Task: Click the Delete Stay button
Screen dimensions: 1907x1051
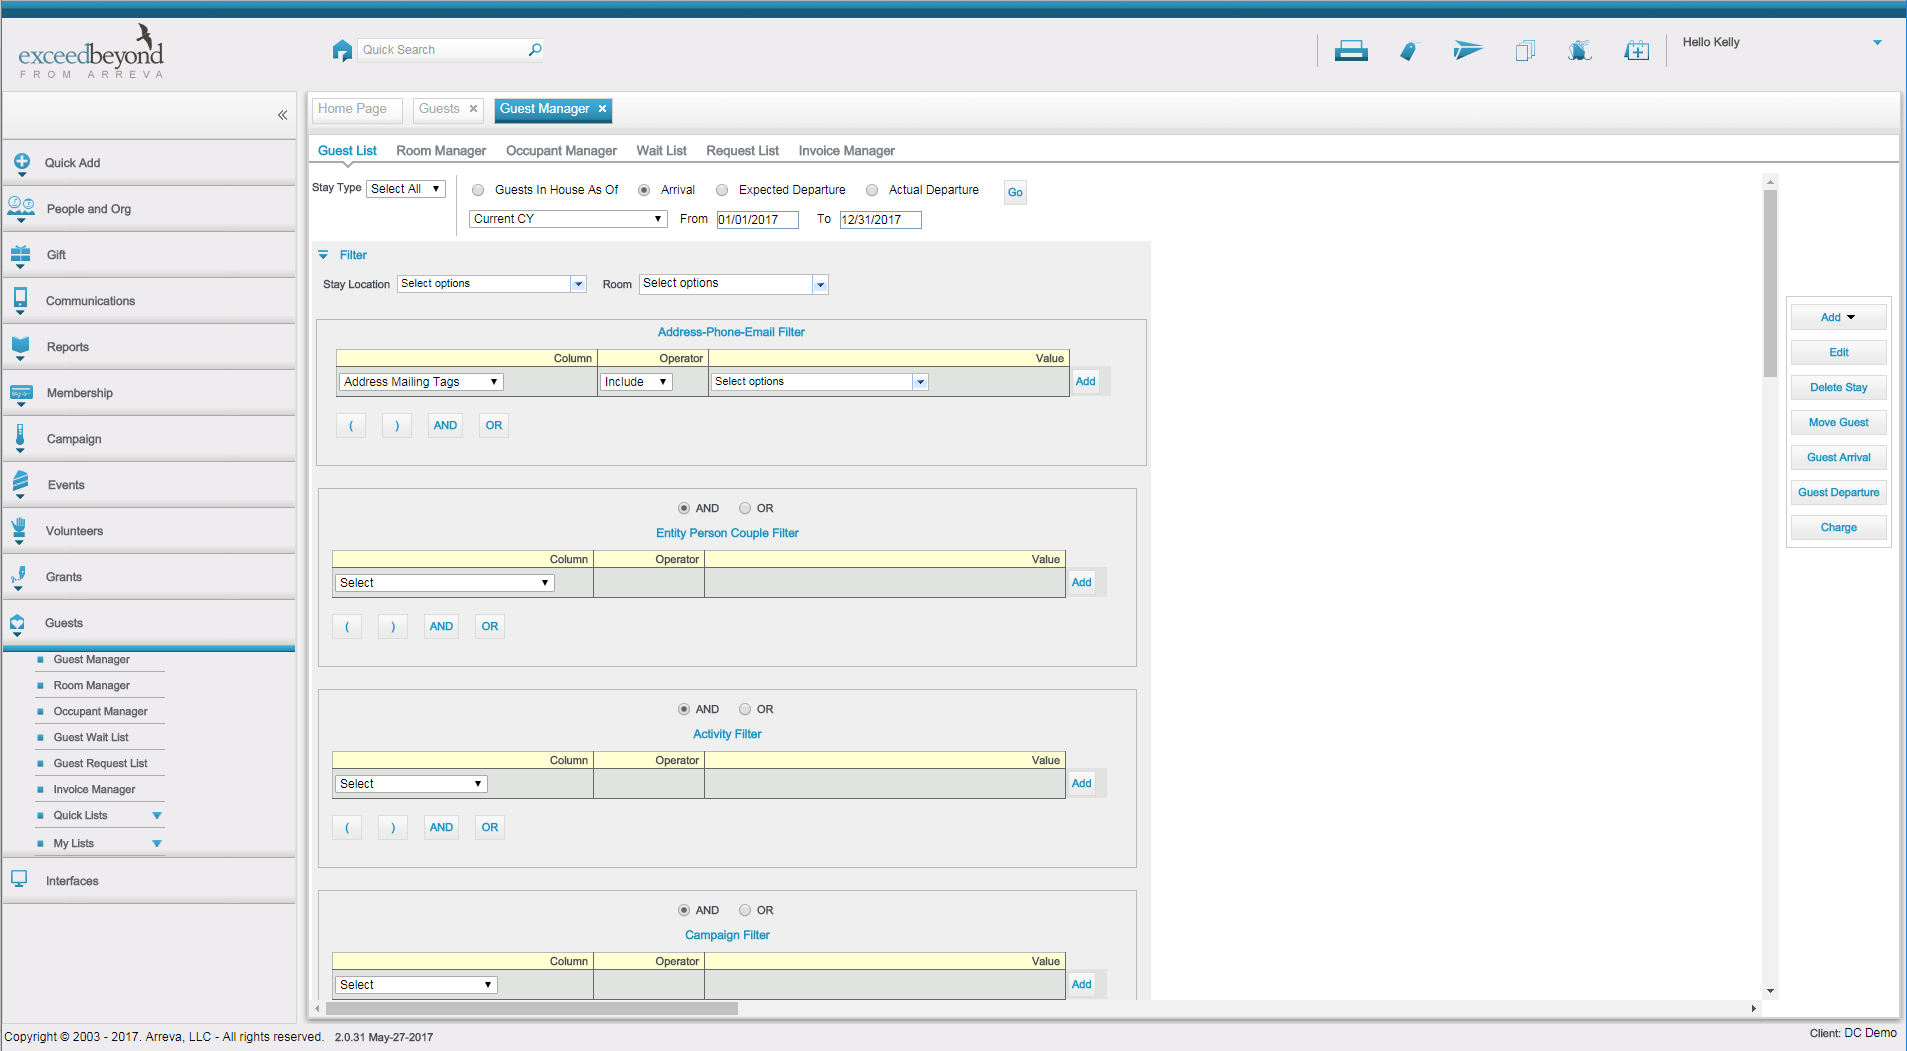Action: click(x=1838, y=387)
